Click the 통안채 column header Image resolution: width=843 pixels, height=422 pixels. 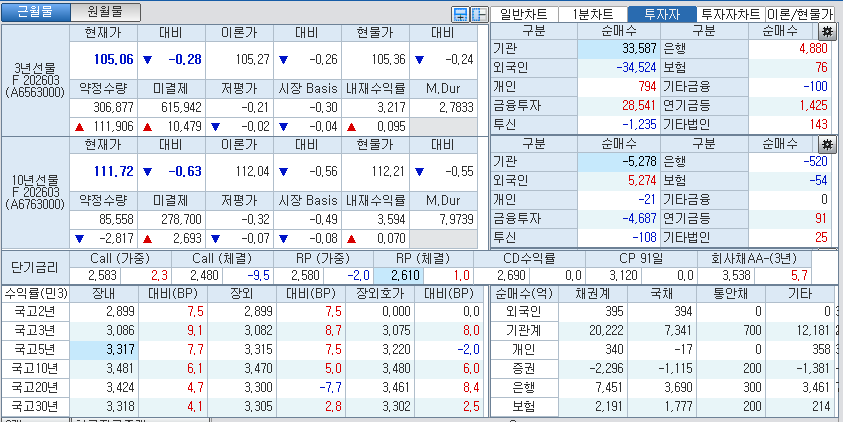pyautogui.click(x=731, y=294)
